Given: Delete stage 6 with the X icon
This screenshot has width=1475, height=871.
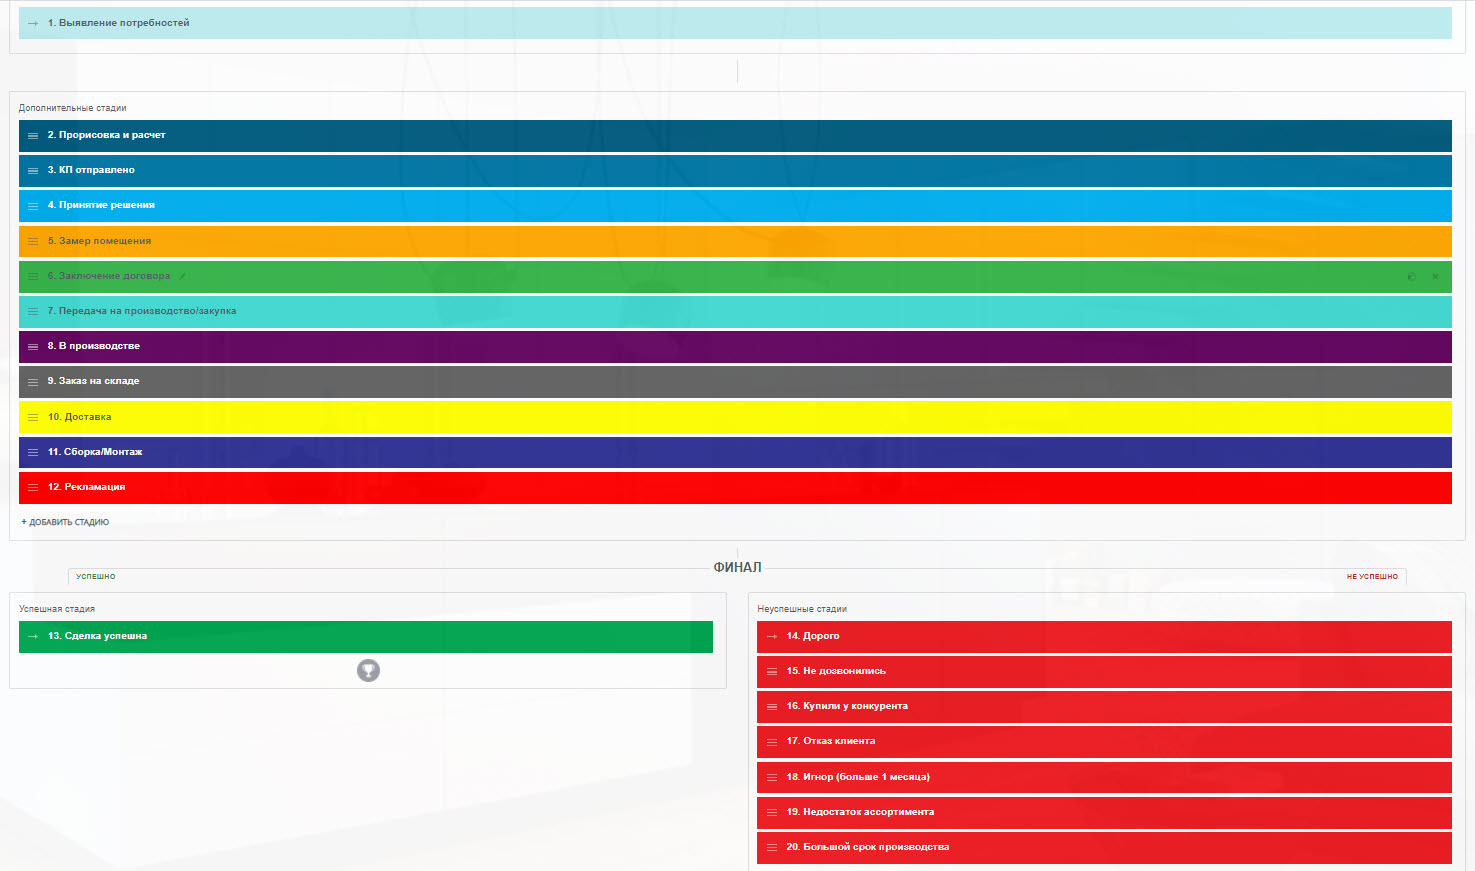Looking at the screenshot, I should click(x=1435, y=277).
